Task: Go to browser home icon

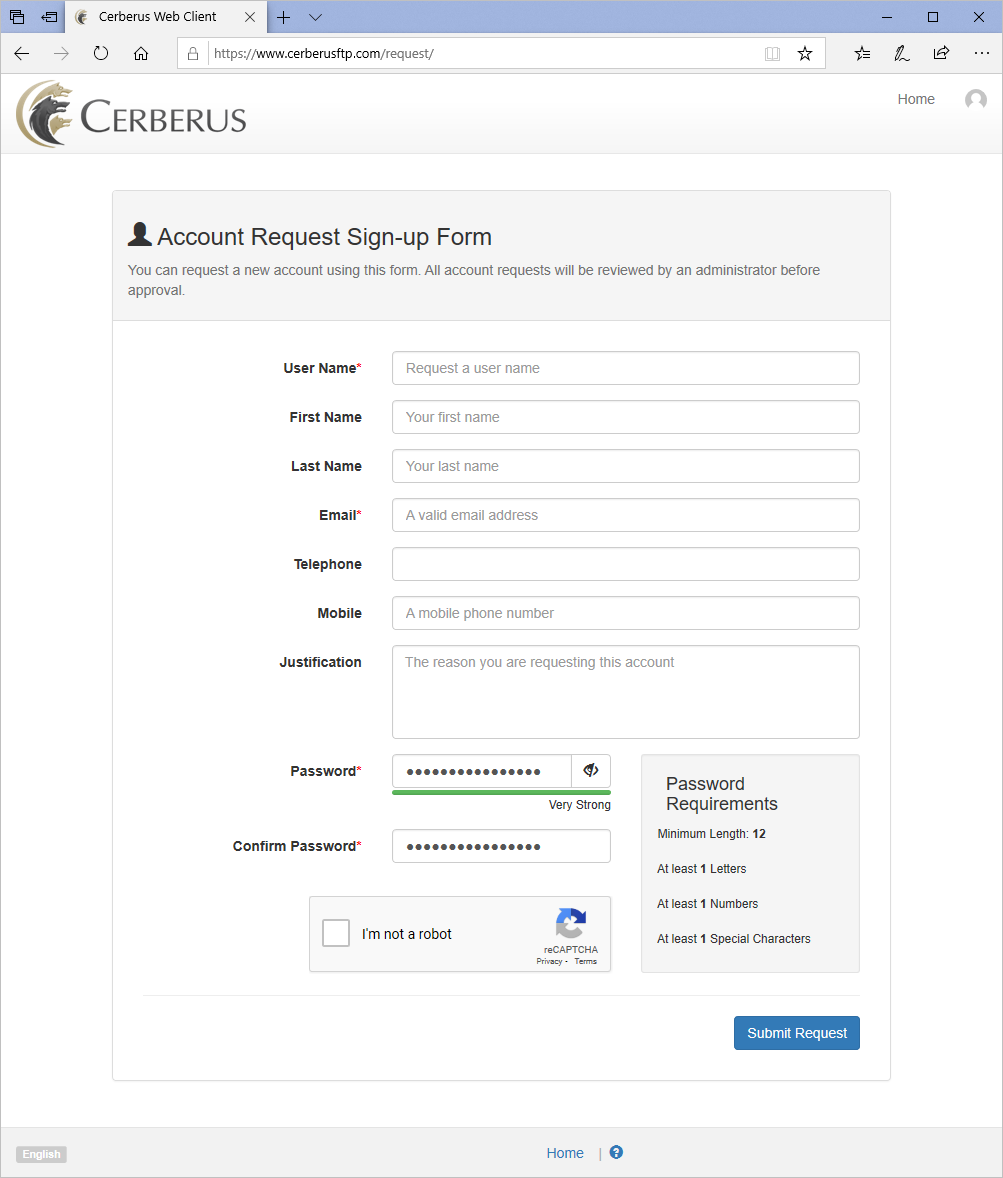Action: pyautogui.click(x=140, y=53)
